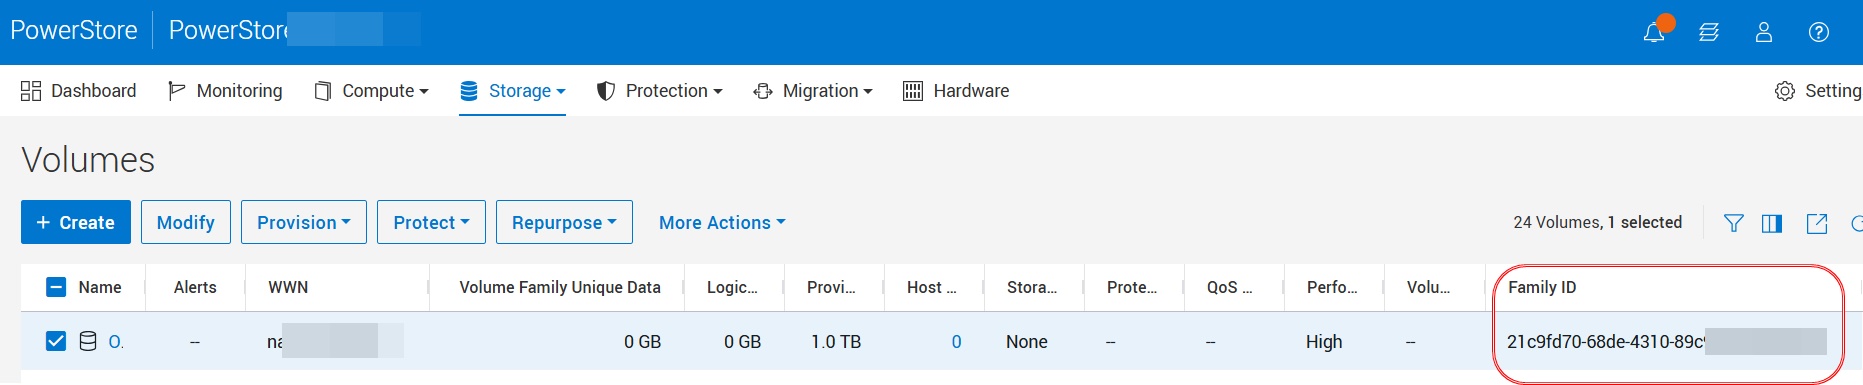This screenshot has height=385, width=1863.
Task: Click the Prote... column header
Action: (x=1132, y=287)
